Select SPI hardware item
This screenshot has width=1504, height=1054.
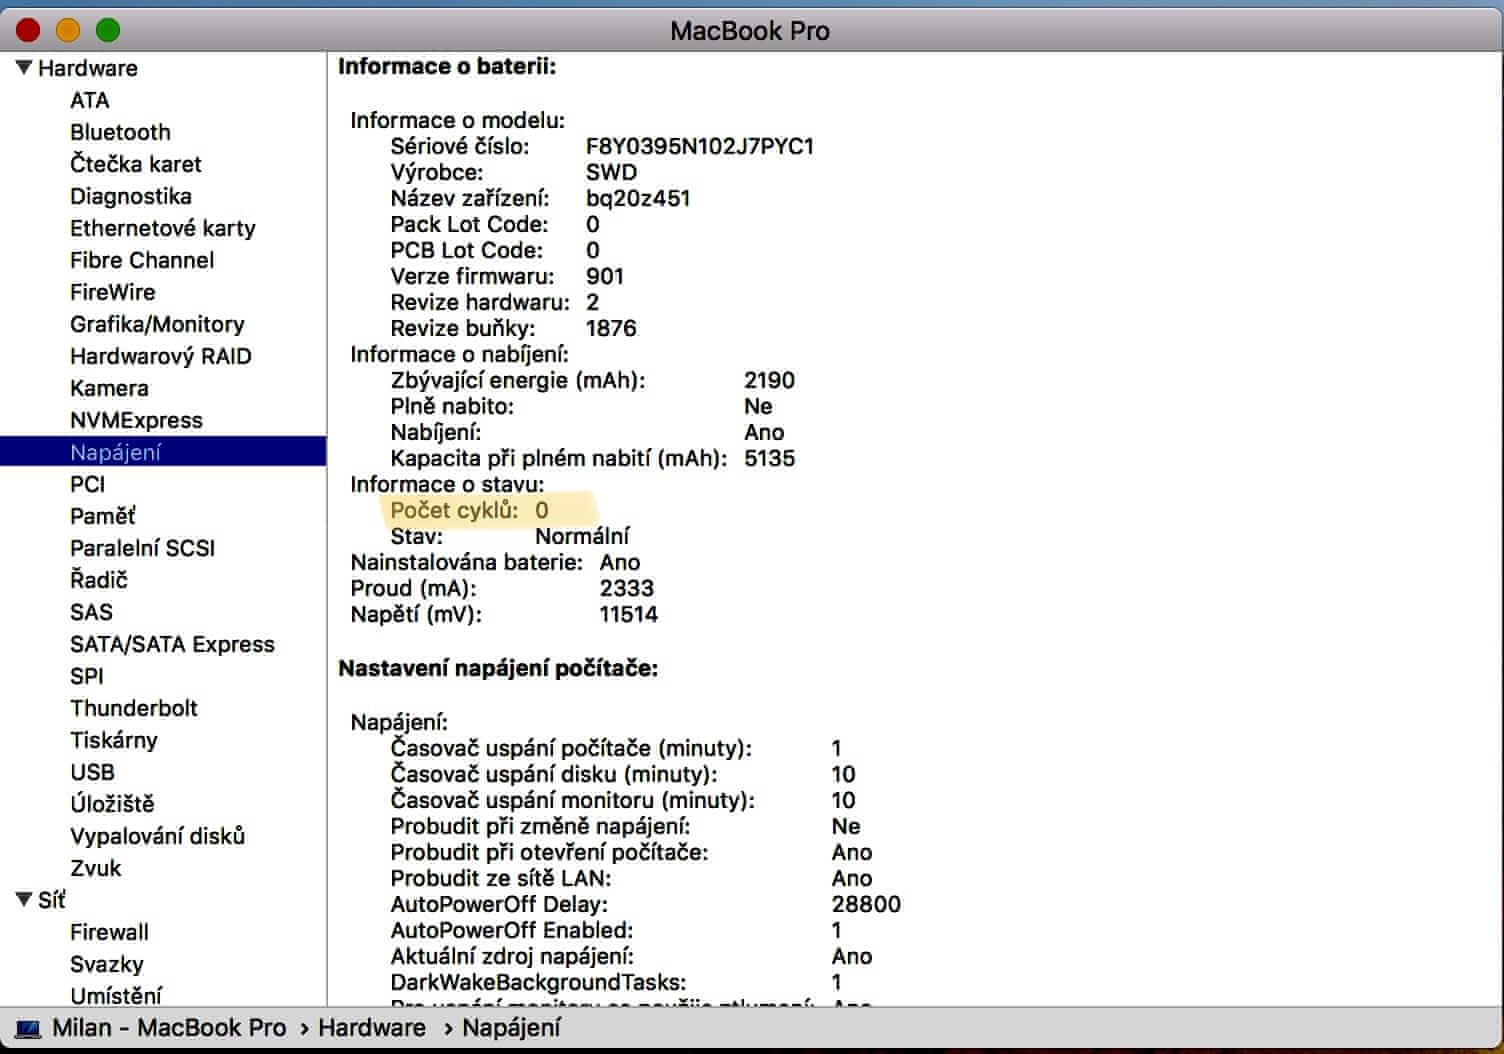click(87, 676)
